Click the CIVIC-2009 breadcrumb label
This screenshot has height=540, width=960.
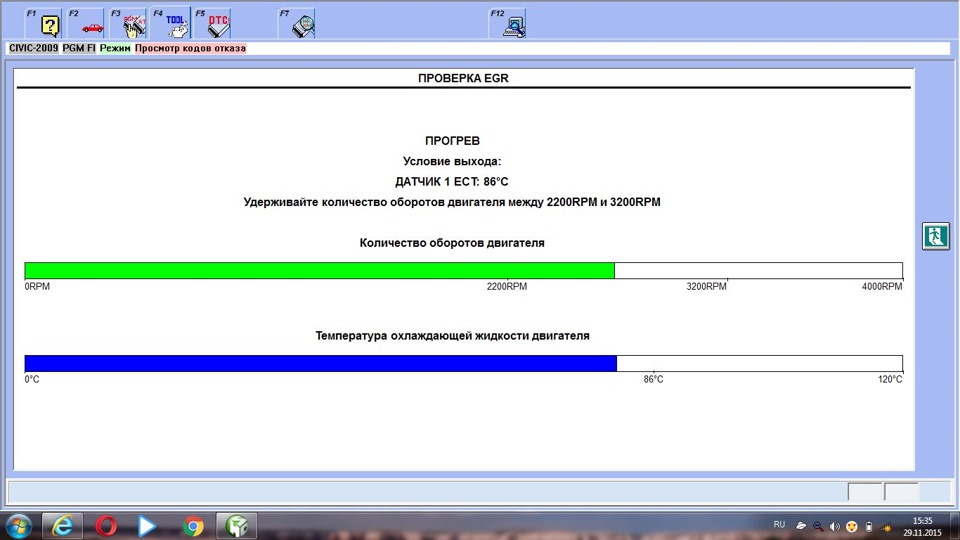click(x=34, y=48)
